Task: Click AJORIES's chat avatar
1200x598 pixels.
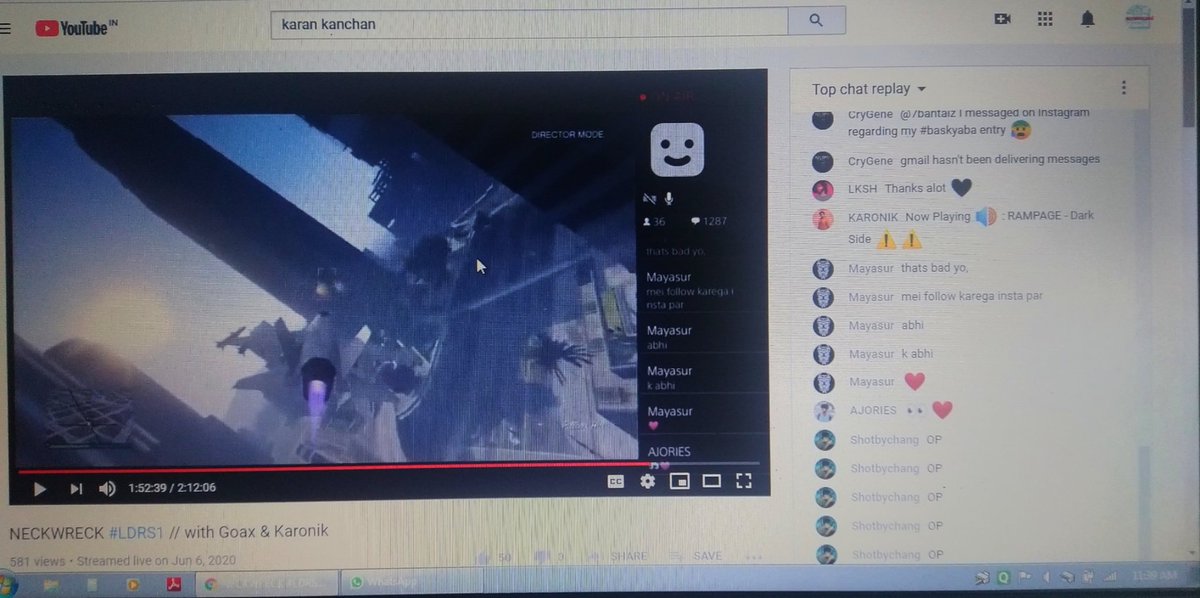Action: 824,411
